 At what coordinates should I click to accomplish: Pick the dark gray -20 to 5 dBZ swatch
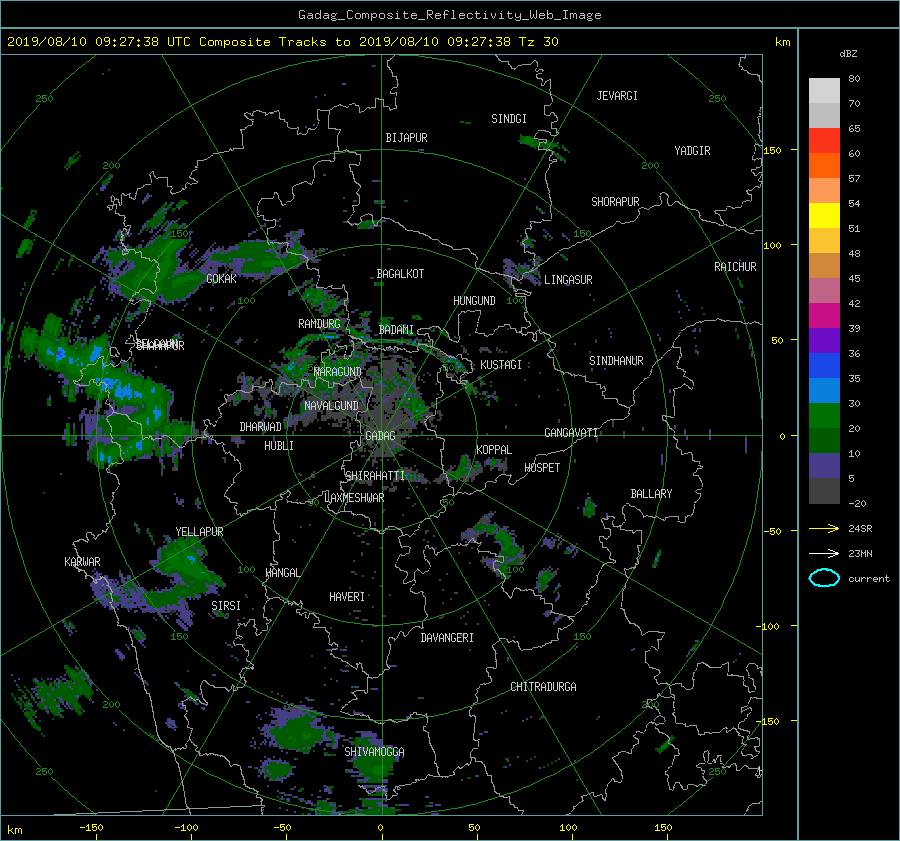(x=824, y=491)
